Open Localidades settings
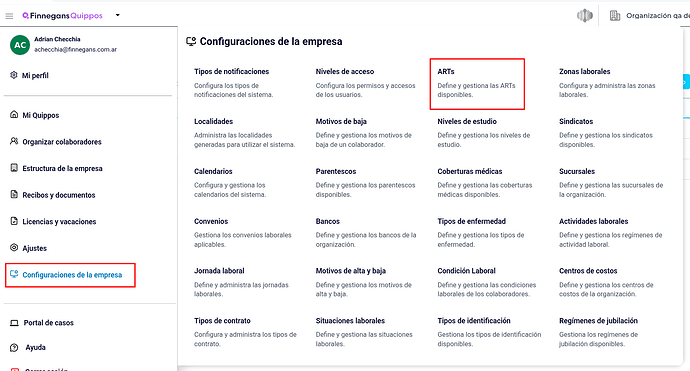The height and width of the screenshot is (371, 690). 213,121
